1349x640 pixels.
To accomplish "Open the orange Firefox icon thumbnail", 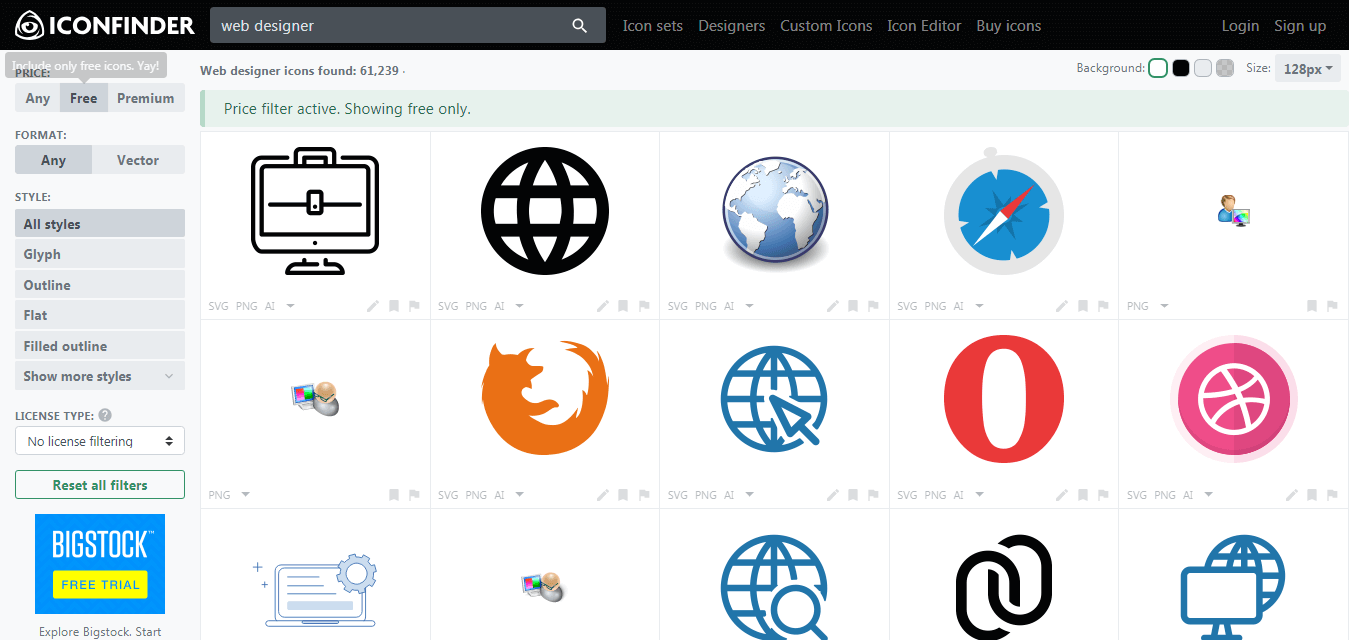I will pyautogui.click(x=545, y=398).
